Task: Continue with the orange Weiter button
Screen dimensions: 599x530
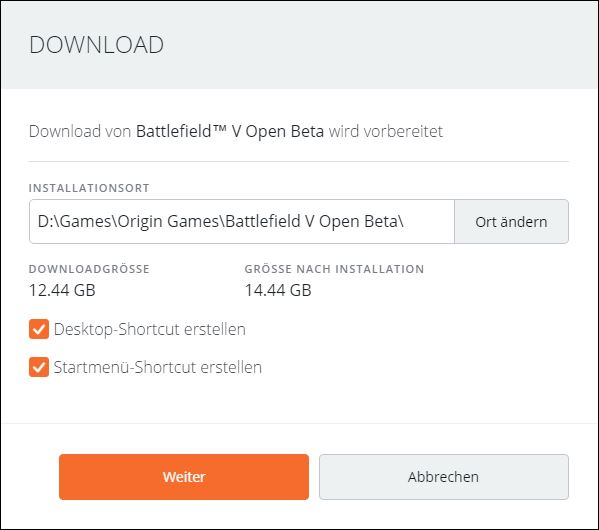Action: [184, 477]
